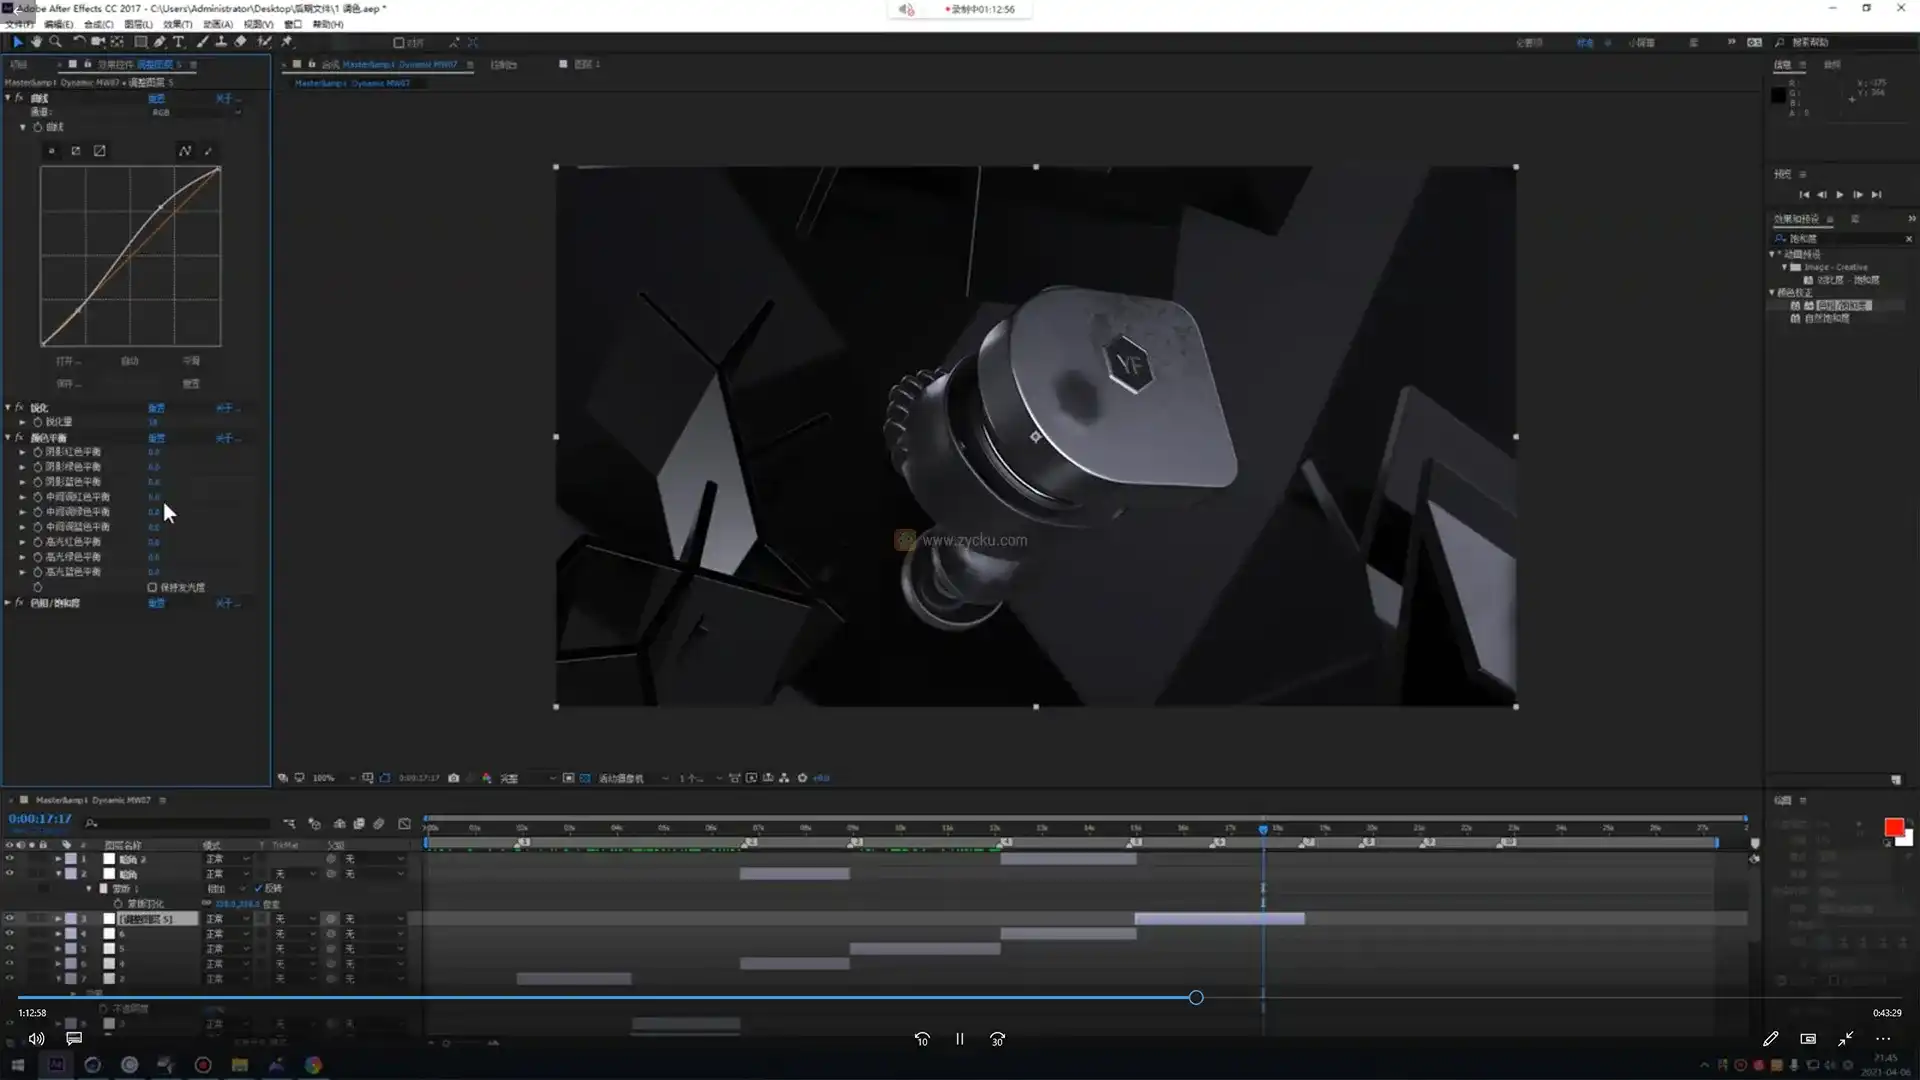Select the horizontal Type tool

(179, 42)
